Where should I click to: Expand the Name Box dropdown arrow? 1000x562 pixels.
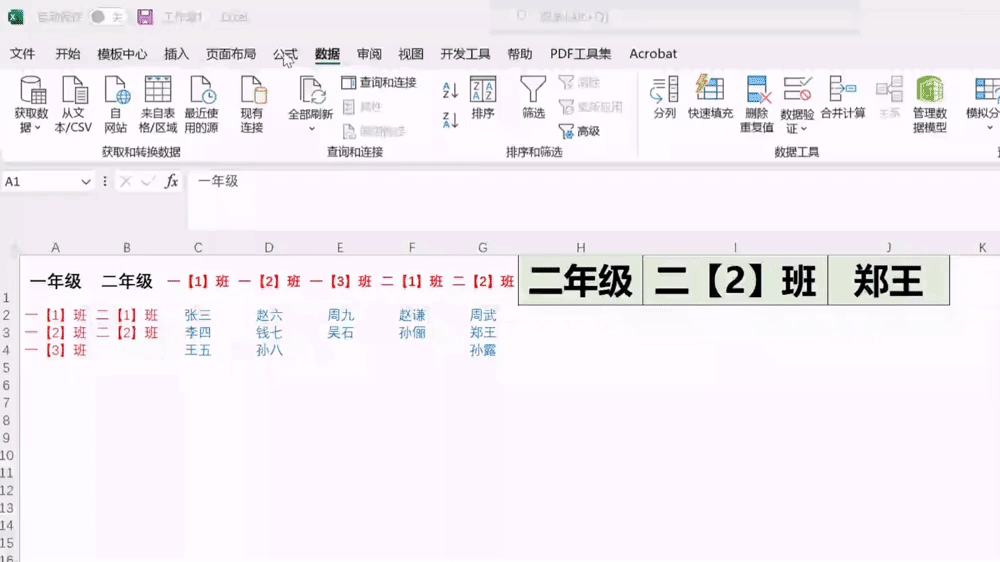(x=85, y=182)
